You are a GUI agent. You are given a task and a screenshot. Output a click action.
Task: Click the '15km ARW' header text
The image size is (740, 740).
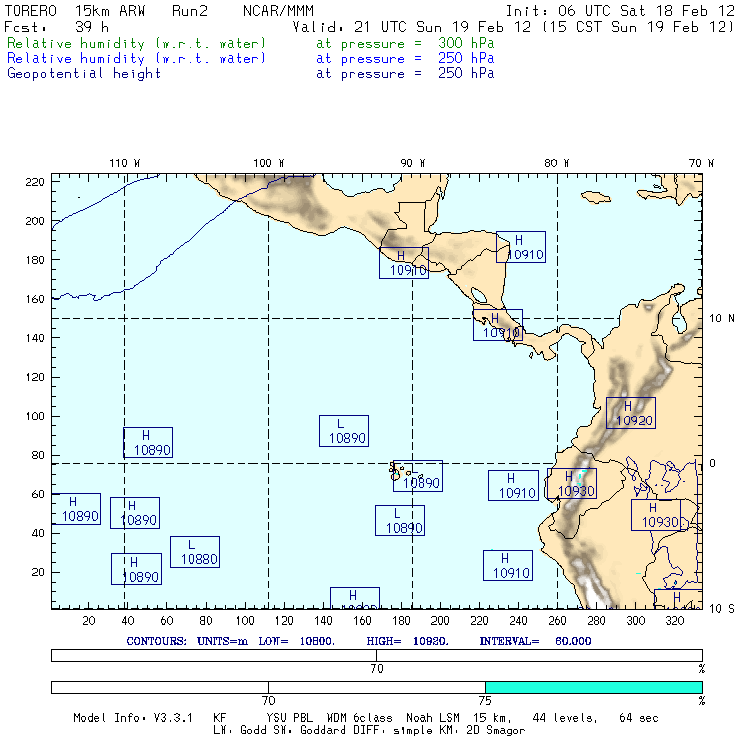tap(109, 11)
